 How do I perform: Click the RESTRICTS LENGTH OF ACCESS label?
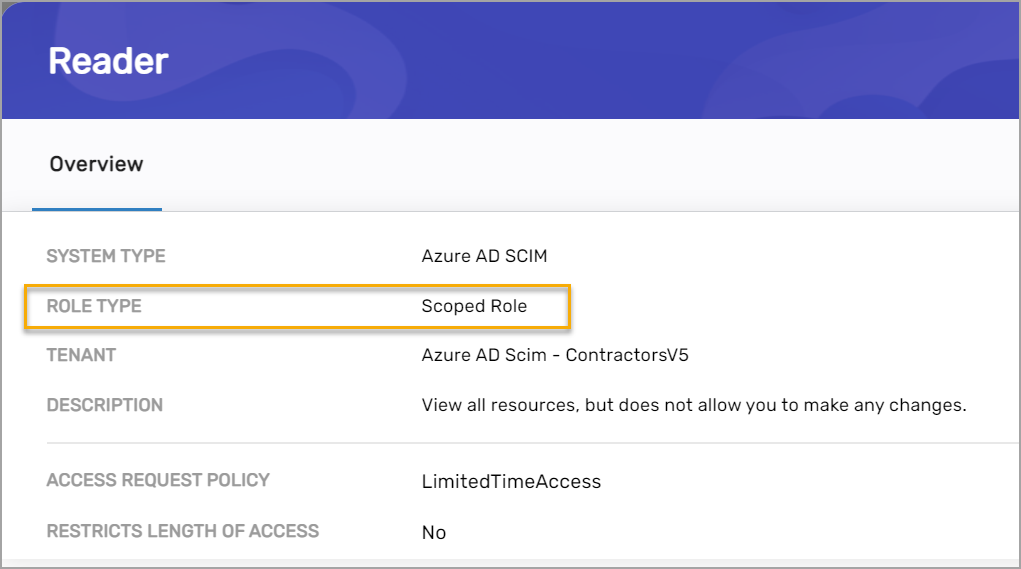(x=182, y=531)
